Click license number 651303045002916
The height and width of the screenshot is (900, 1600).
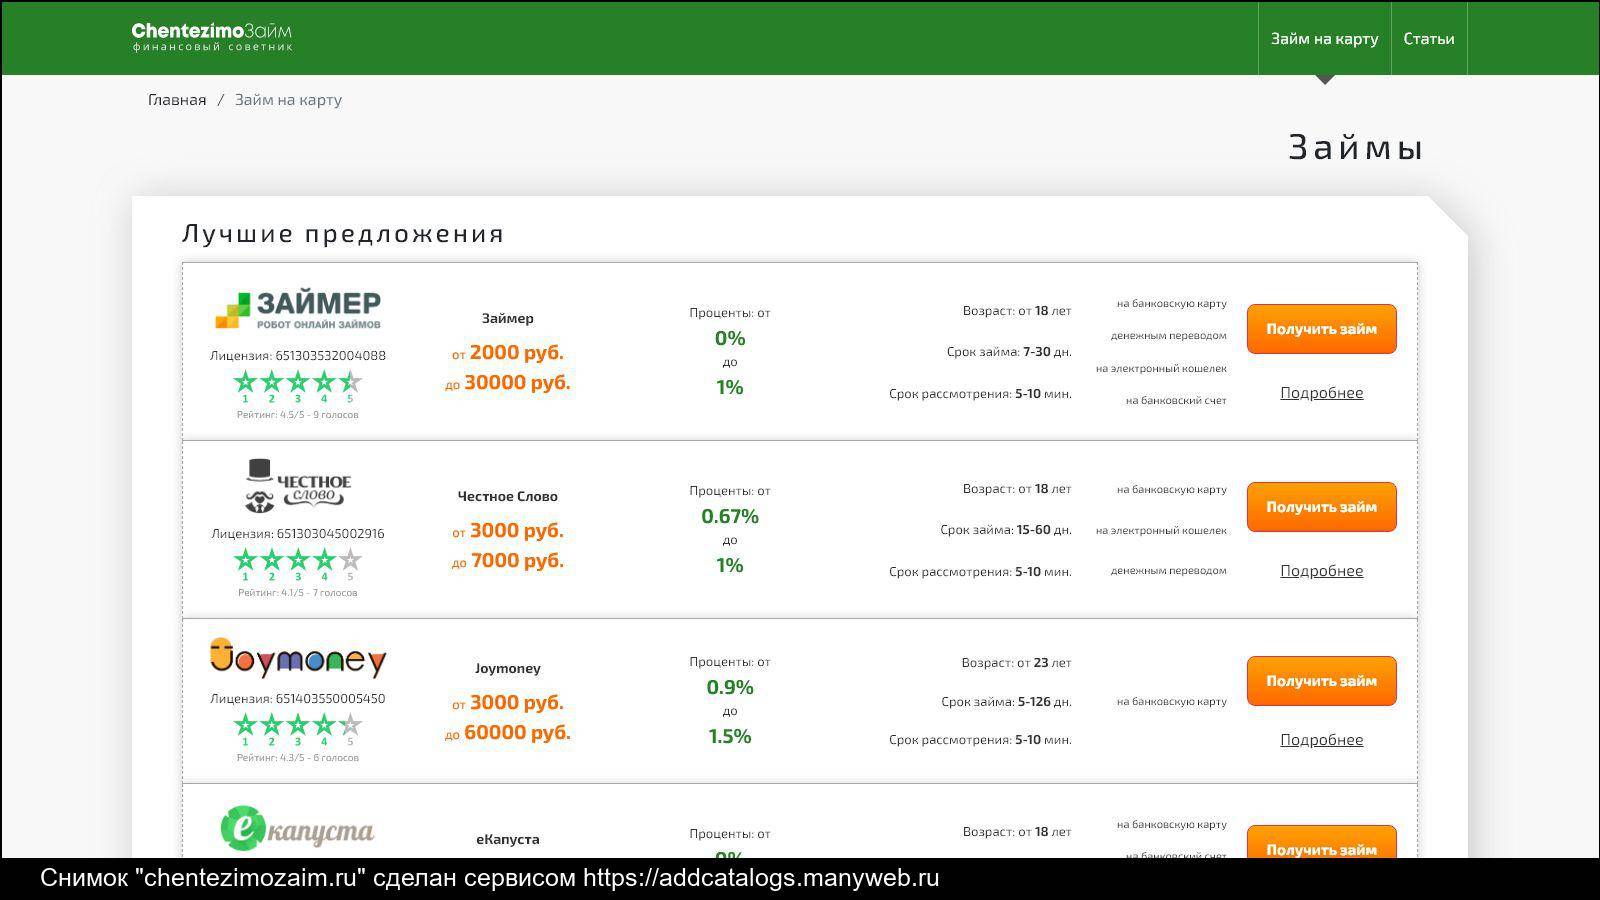click(x=331, y=533)
